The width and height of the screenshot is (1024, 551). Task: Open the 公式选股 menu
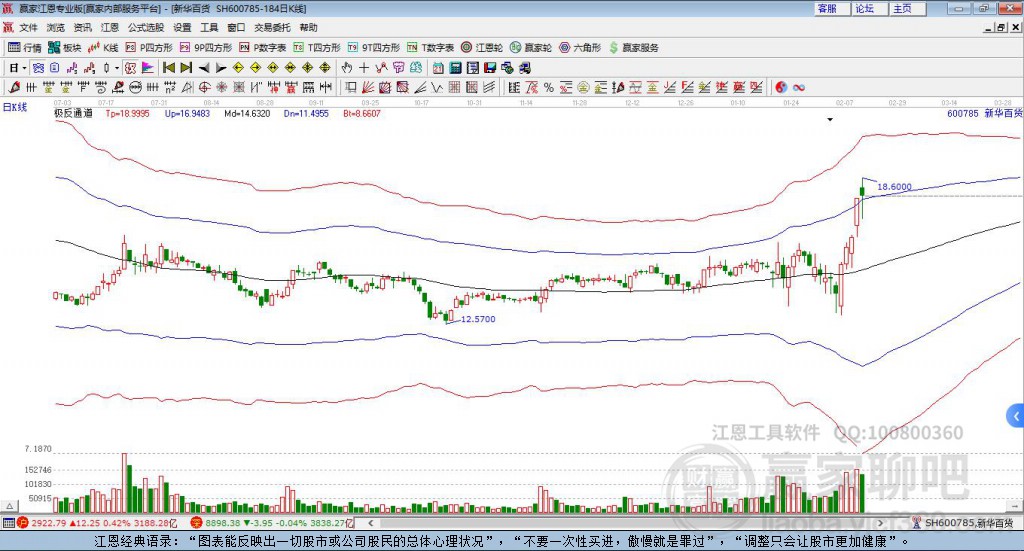coord(146,27)
